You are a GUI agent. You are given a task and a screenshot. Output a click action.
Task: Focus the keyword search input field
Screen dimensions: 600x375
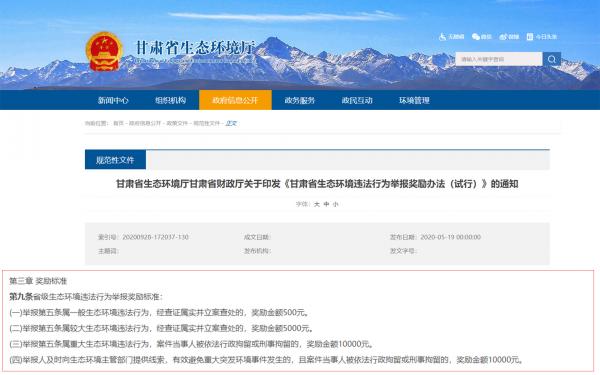pyautogui.click(x=499, y=59)
